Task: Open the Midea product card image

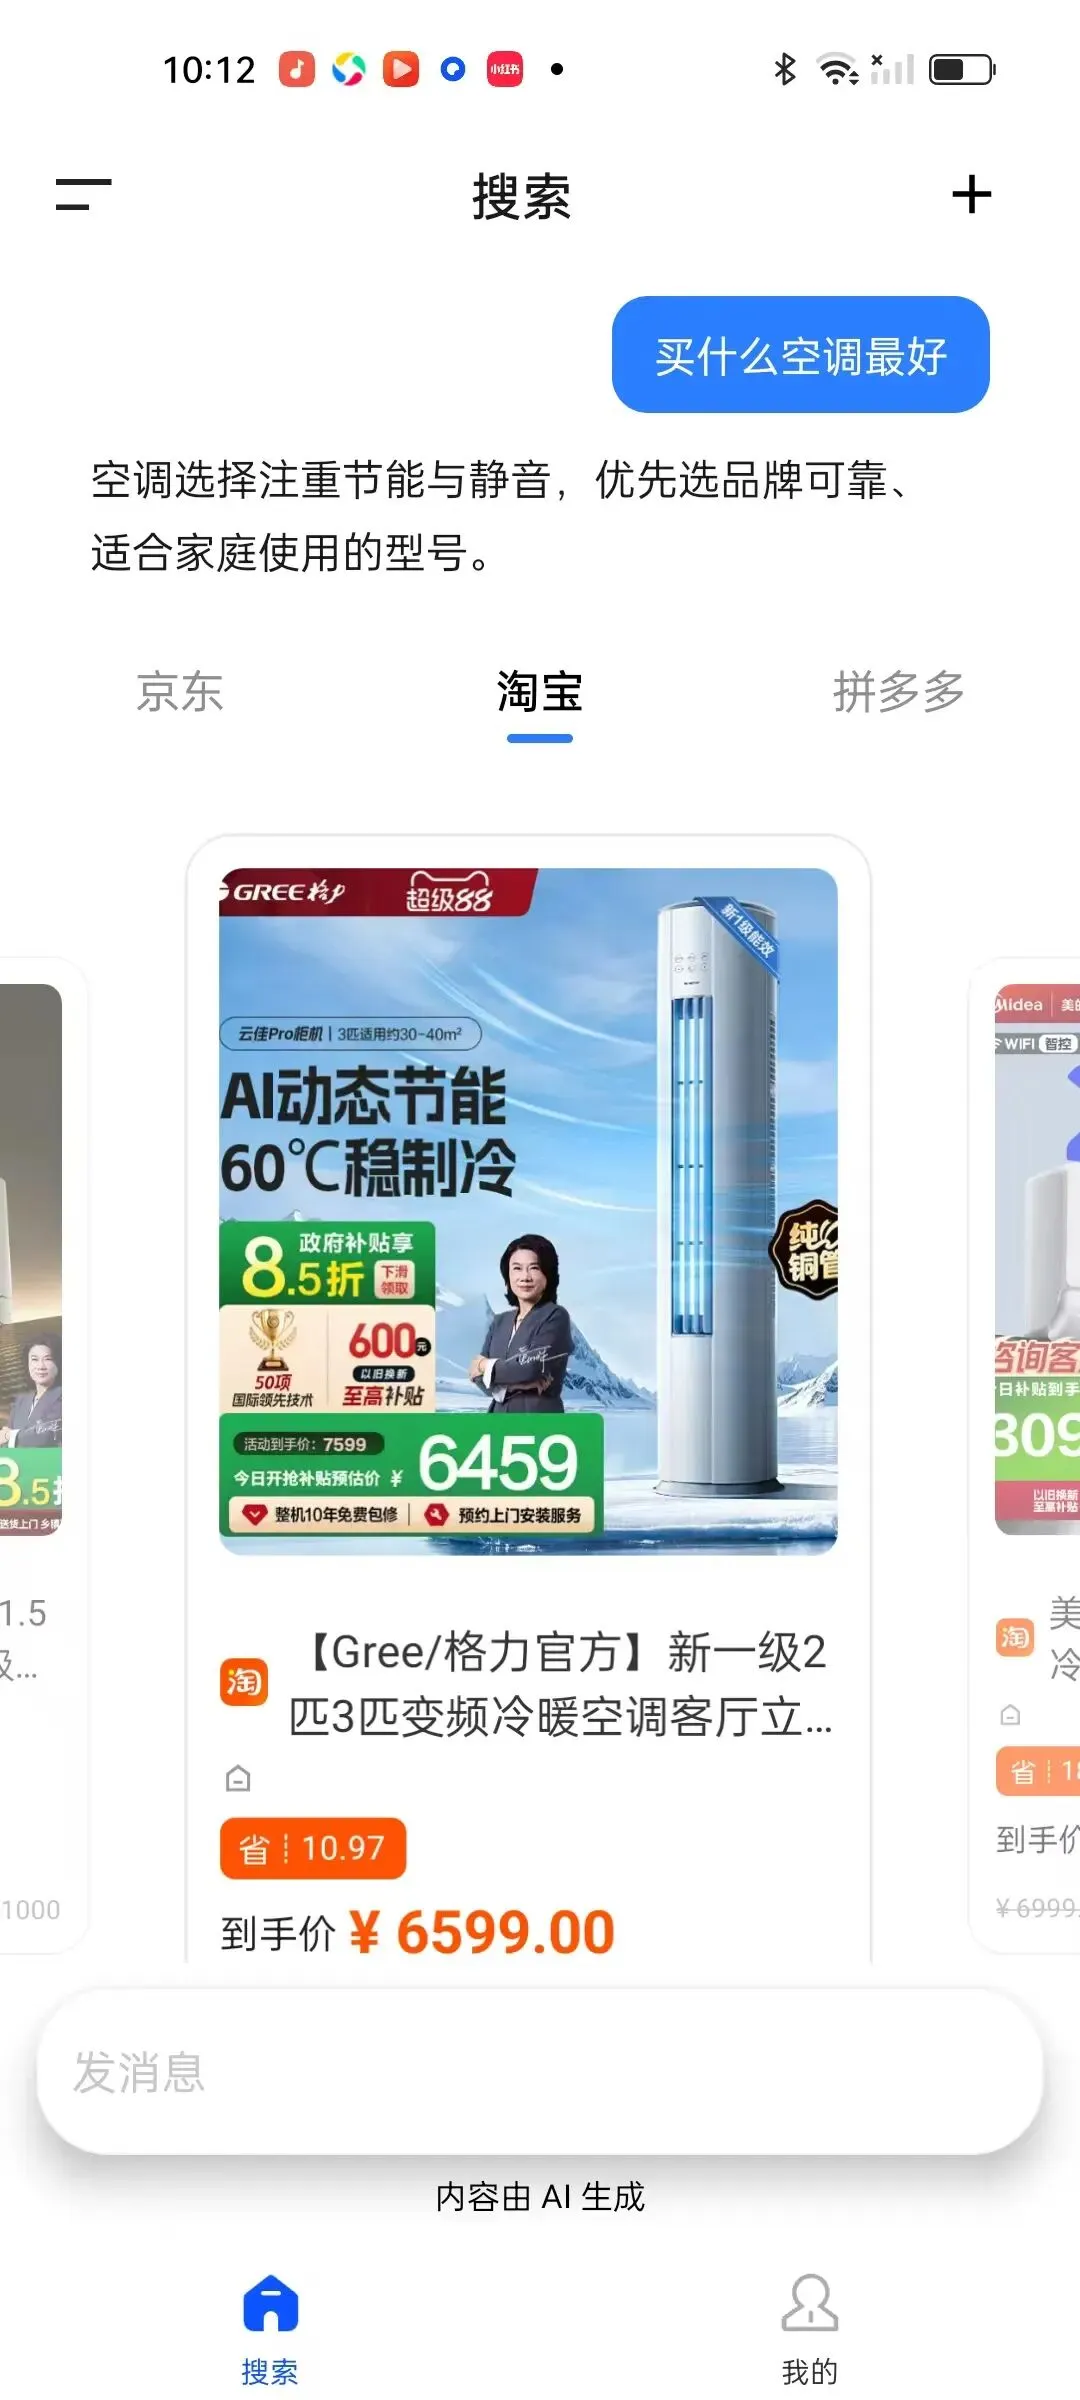Action: pyautogui.click(x=1038, y=1259)
